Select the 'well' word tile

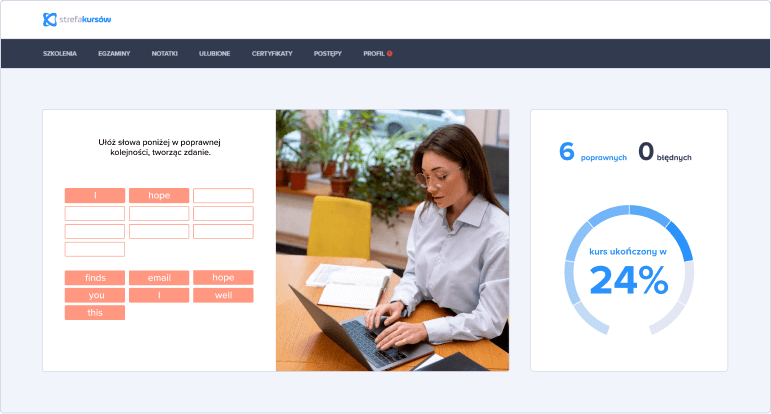click(x=223, y=295)
